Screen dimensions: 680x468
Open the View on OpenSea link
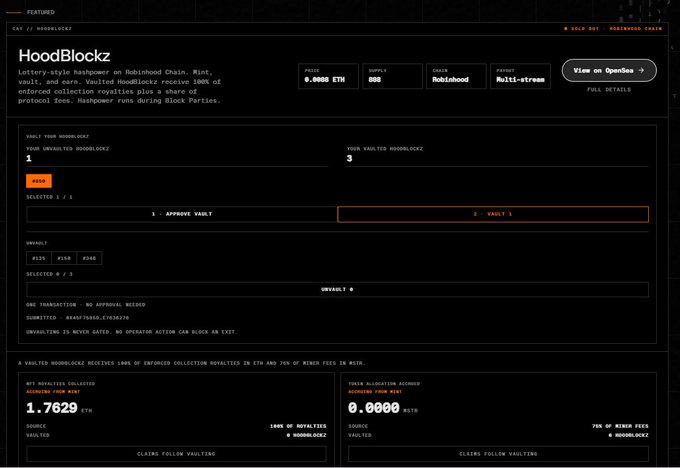click(x=609, y=70)
